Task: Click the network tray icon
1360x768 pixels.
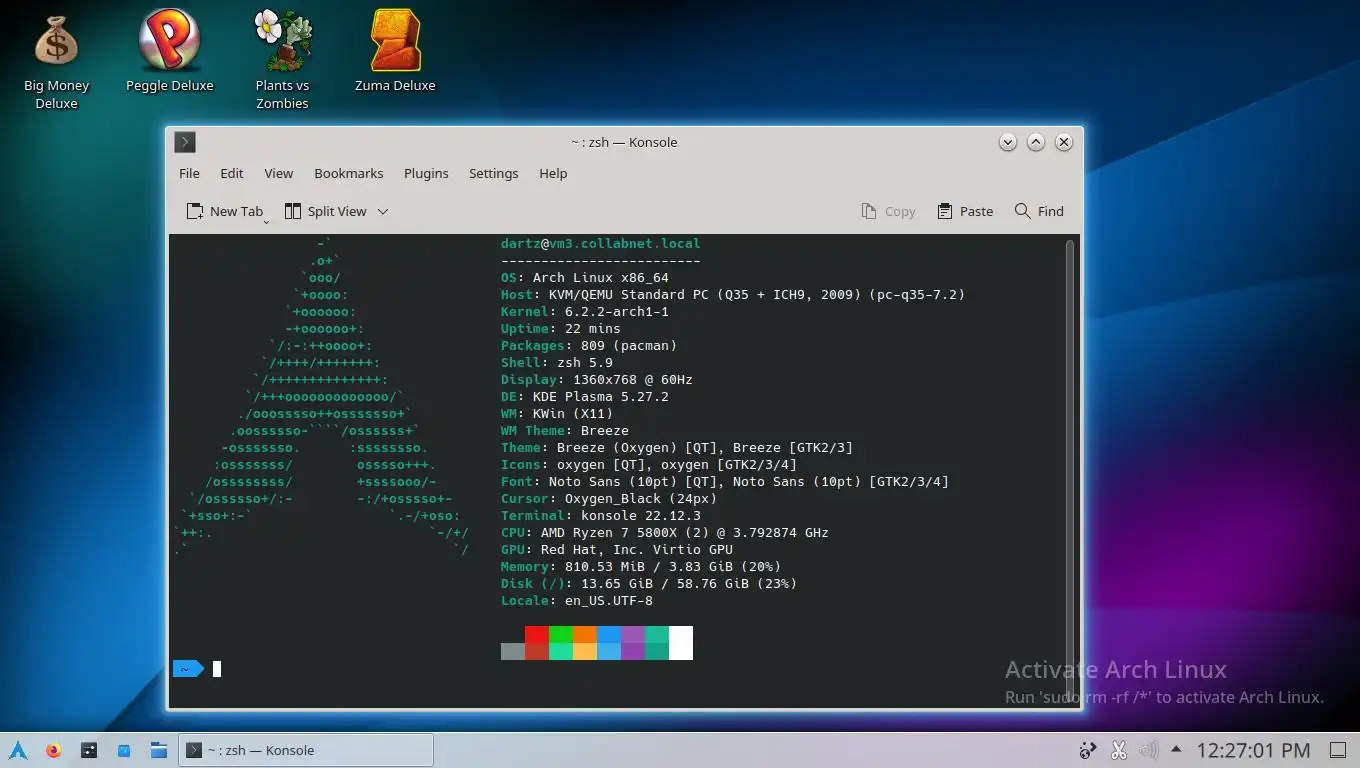Action: pyautogui.click(x=1089, y=750)
